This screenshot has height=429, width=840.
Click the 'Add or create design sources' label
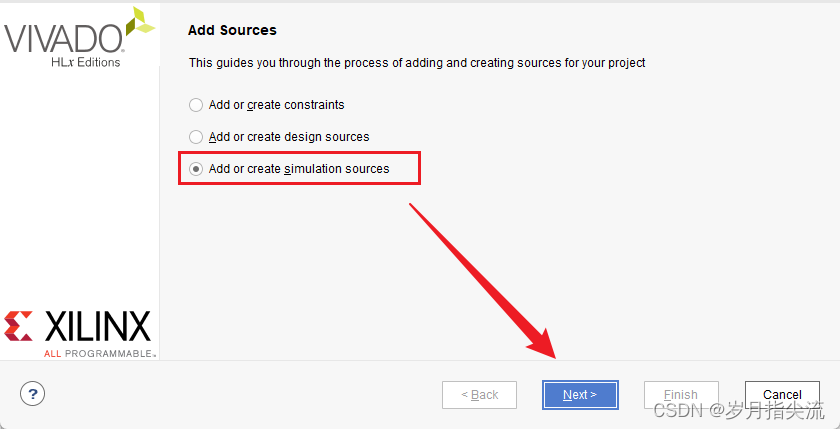coord(289,137)
